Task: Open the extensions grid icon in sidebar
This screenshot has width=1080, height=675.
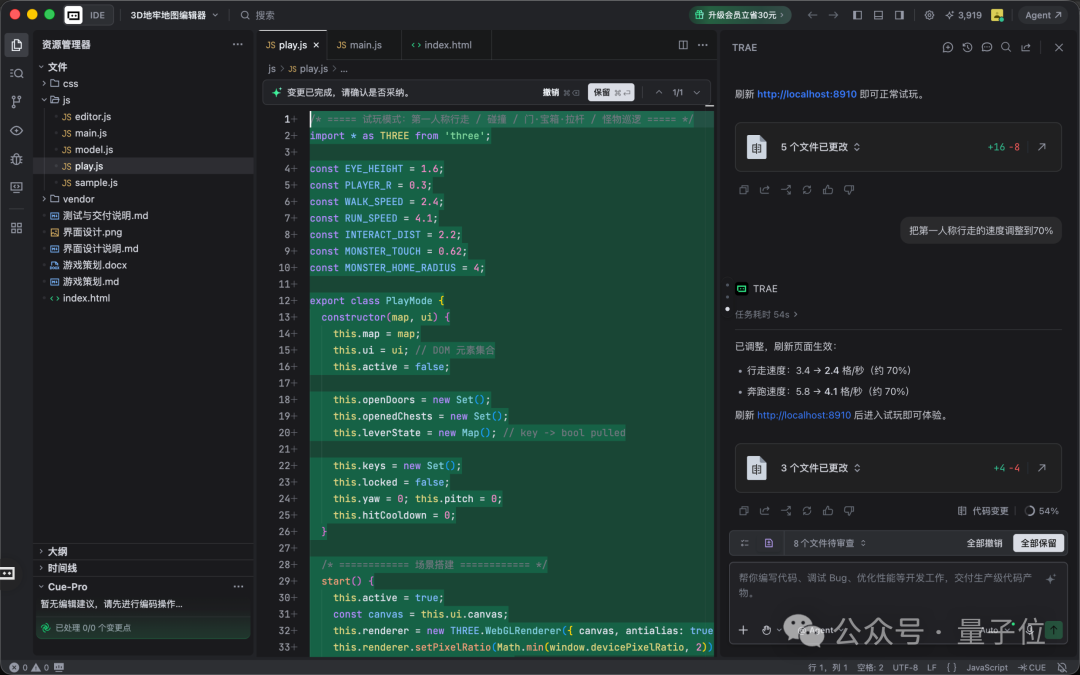Action: pos(17,228)
